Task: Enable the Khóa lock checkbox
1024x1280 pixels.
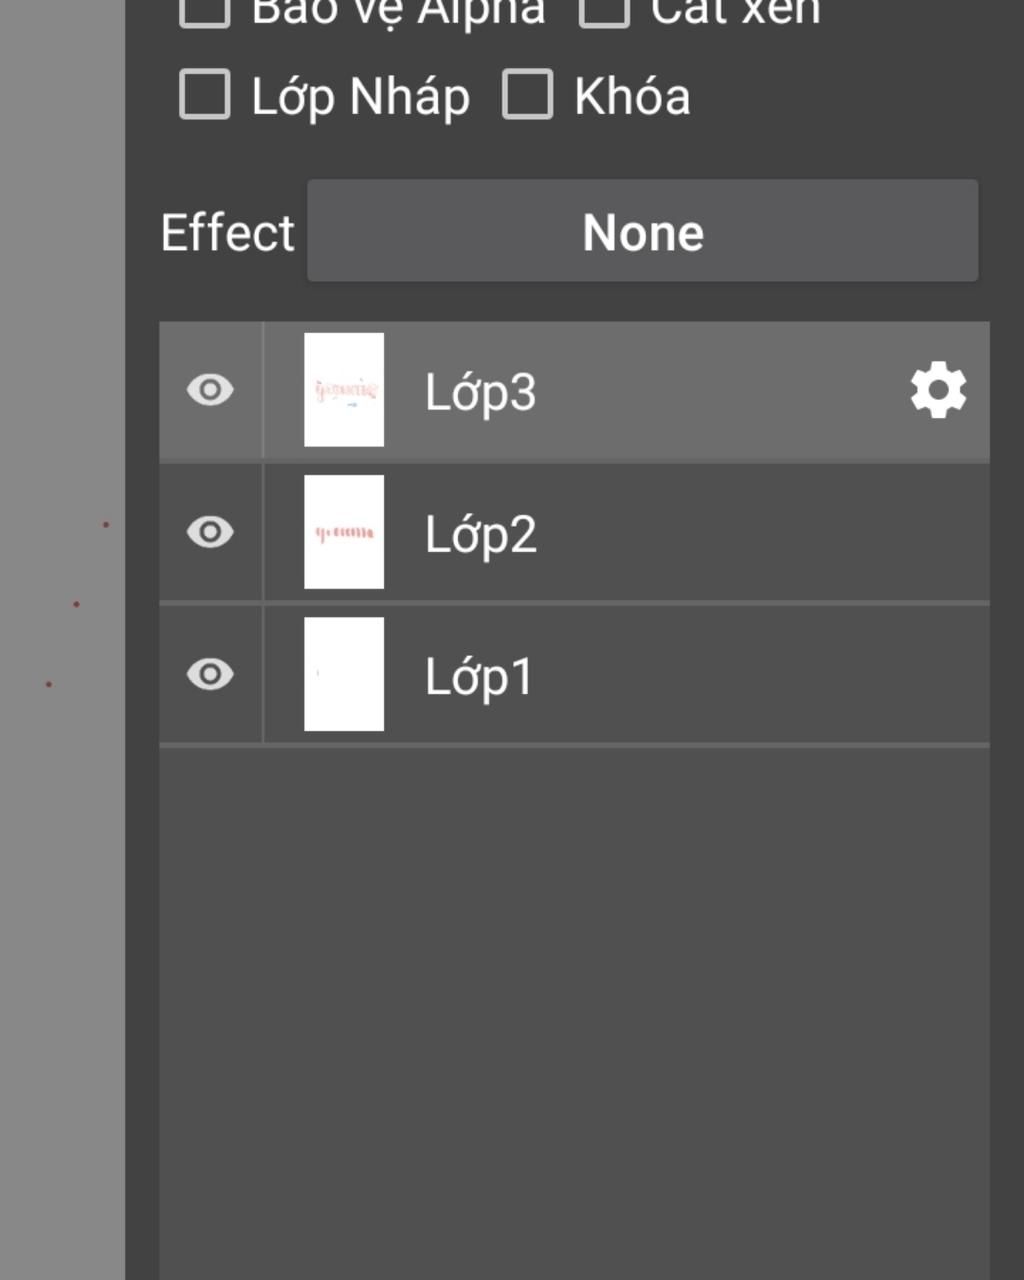Action: click(527, 95)
